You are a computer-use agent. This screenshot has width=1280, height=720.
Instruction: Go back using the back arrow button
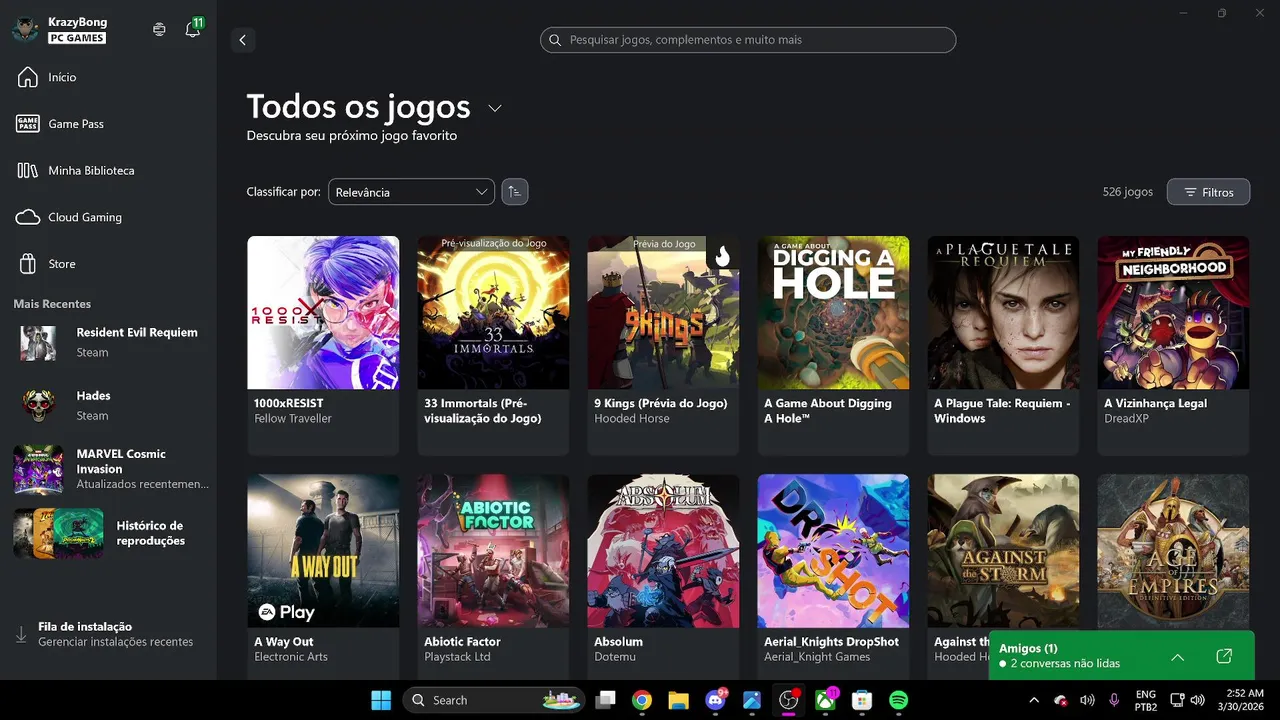click(x=242, y=40)
